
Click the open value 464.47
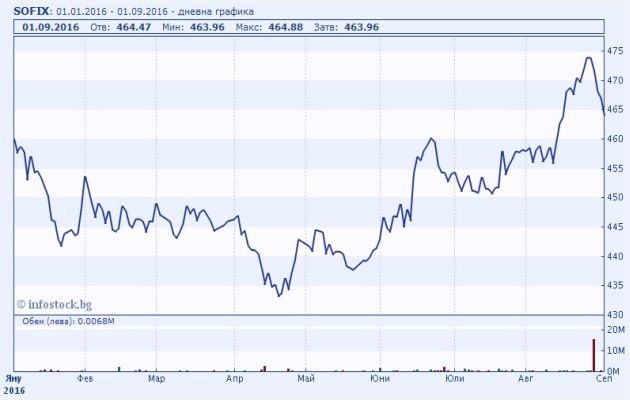[134, 27]
